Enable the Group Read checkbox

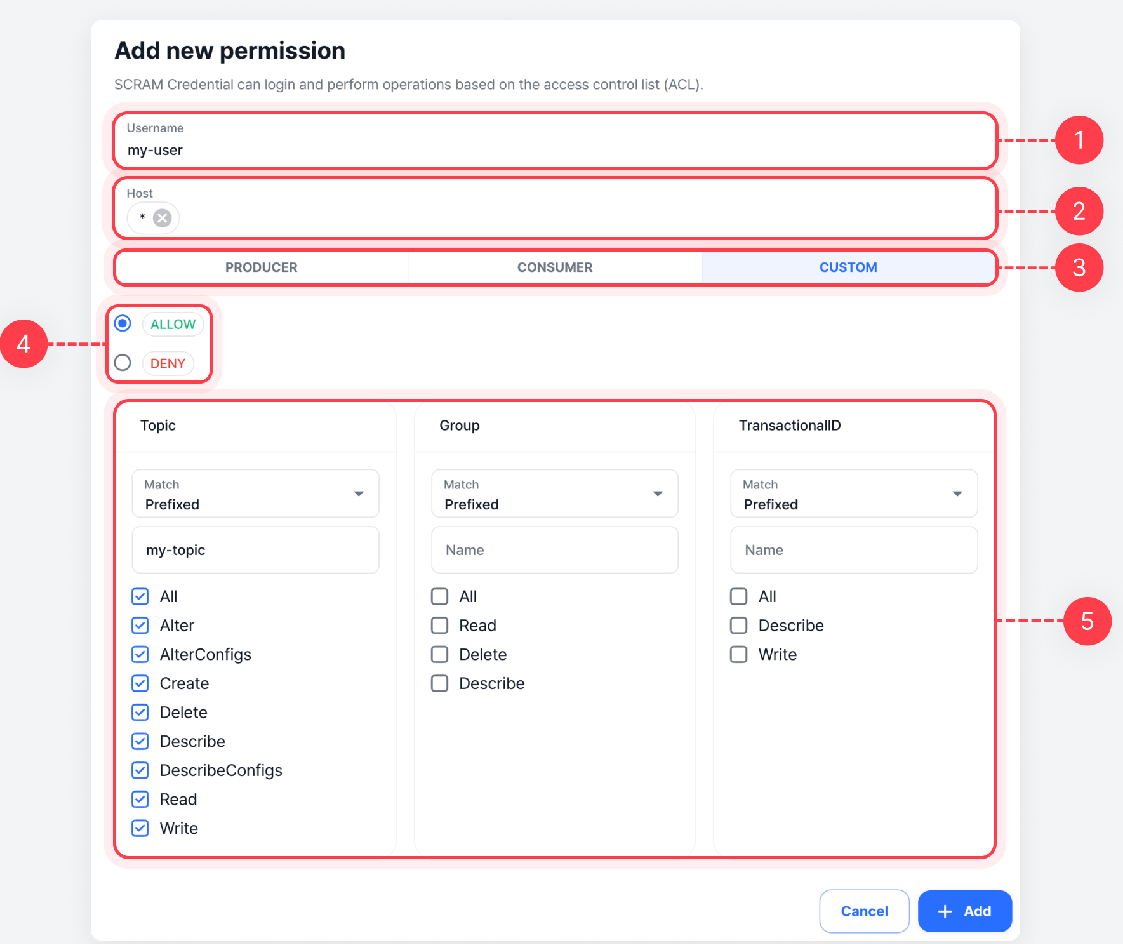point(440,626)
